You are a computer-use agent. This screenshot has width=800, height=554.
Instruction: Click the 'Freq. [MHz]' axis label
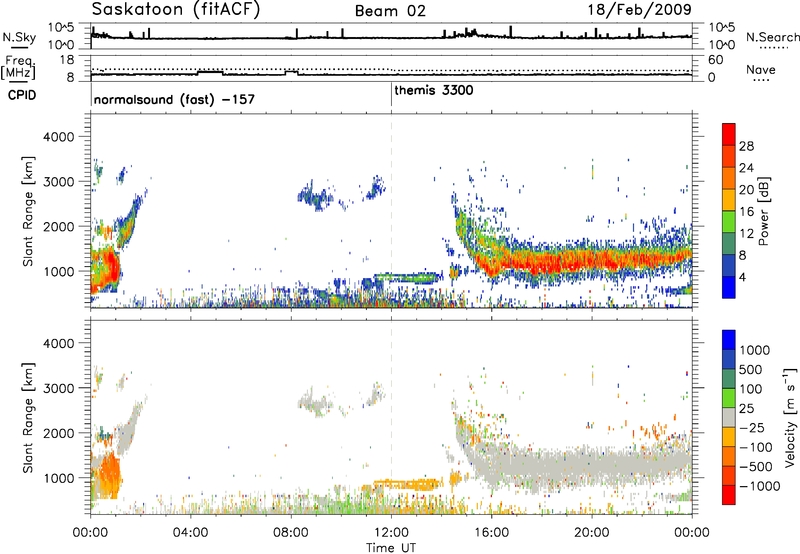pyautogui.click(x=19, y=67)
